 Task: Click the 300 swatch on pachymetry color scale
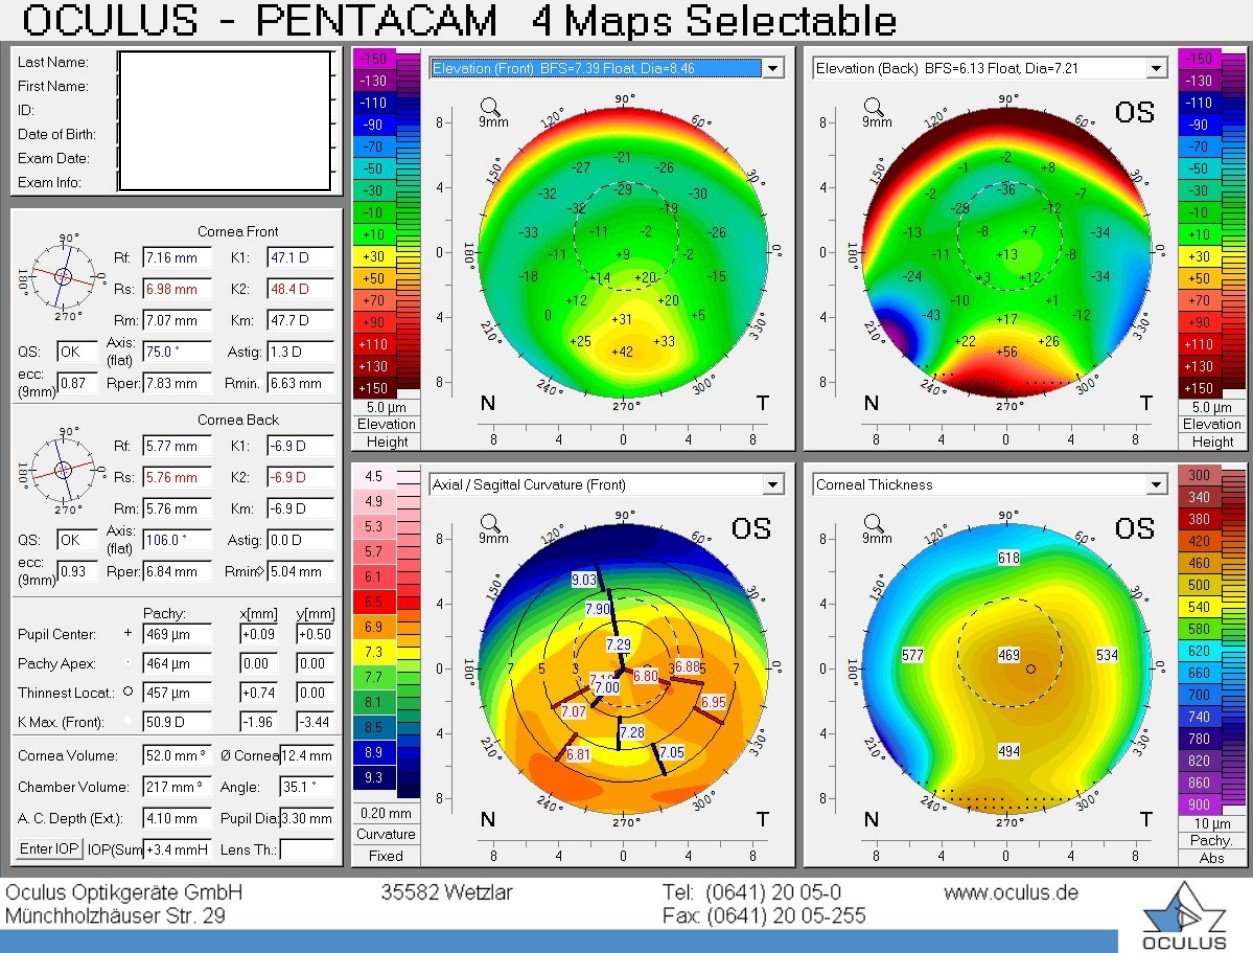coord(1199,475)
